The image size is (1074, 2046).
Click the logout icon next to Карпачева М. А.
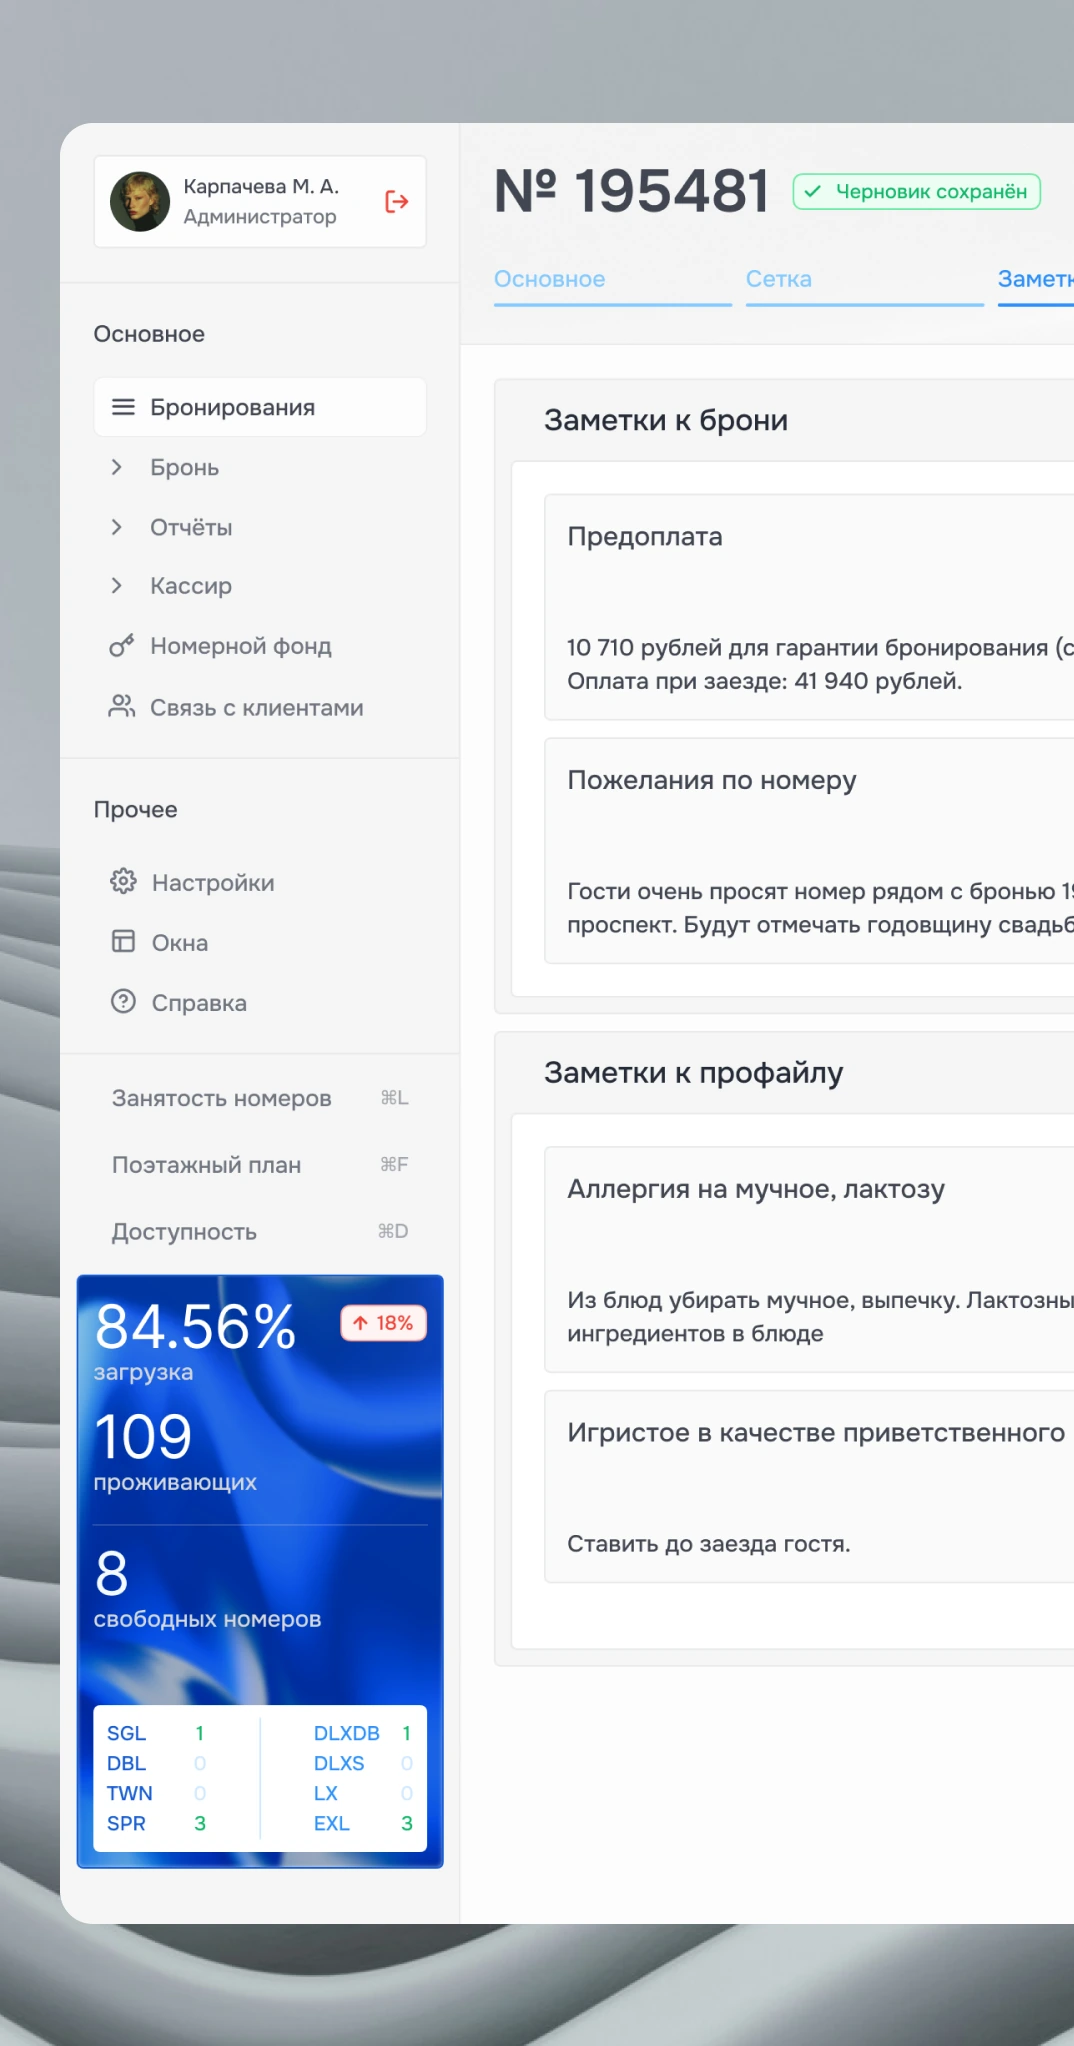click(x=397, y=202)
